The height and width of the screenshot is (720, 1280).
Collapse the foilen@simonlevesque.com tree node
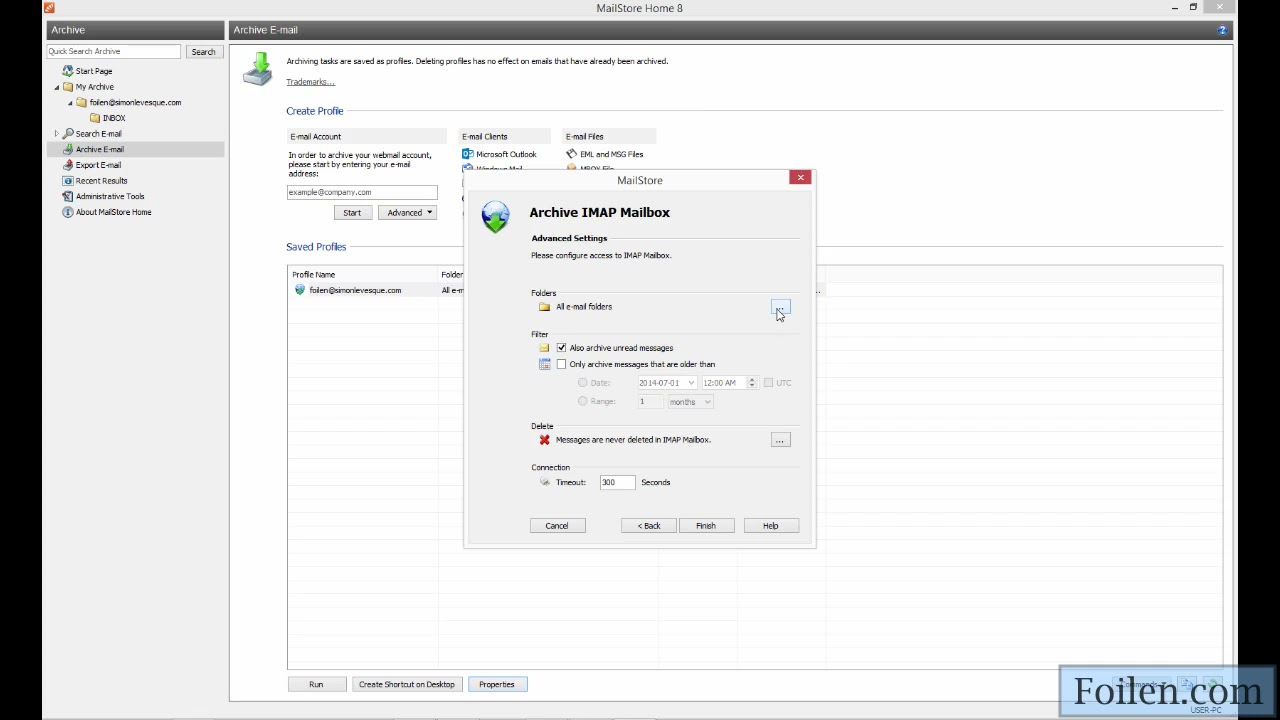(x=70, y=103)
